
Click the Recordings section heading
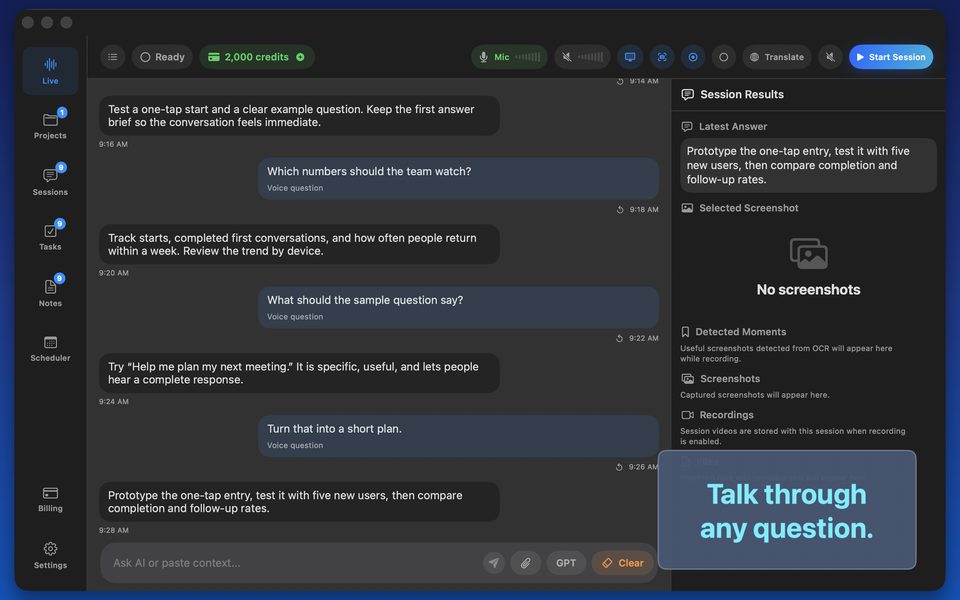click(726, 414)
